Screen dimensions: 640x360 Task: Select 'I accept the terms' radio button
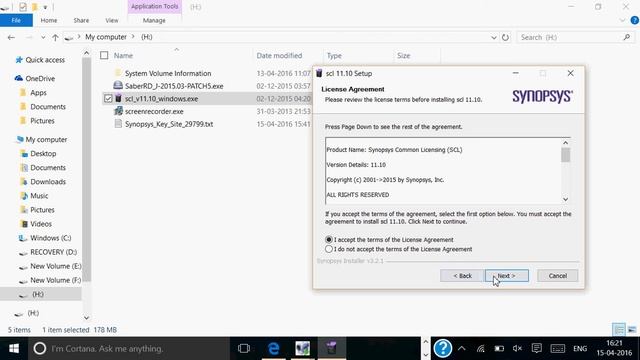click(329, 240)
